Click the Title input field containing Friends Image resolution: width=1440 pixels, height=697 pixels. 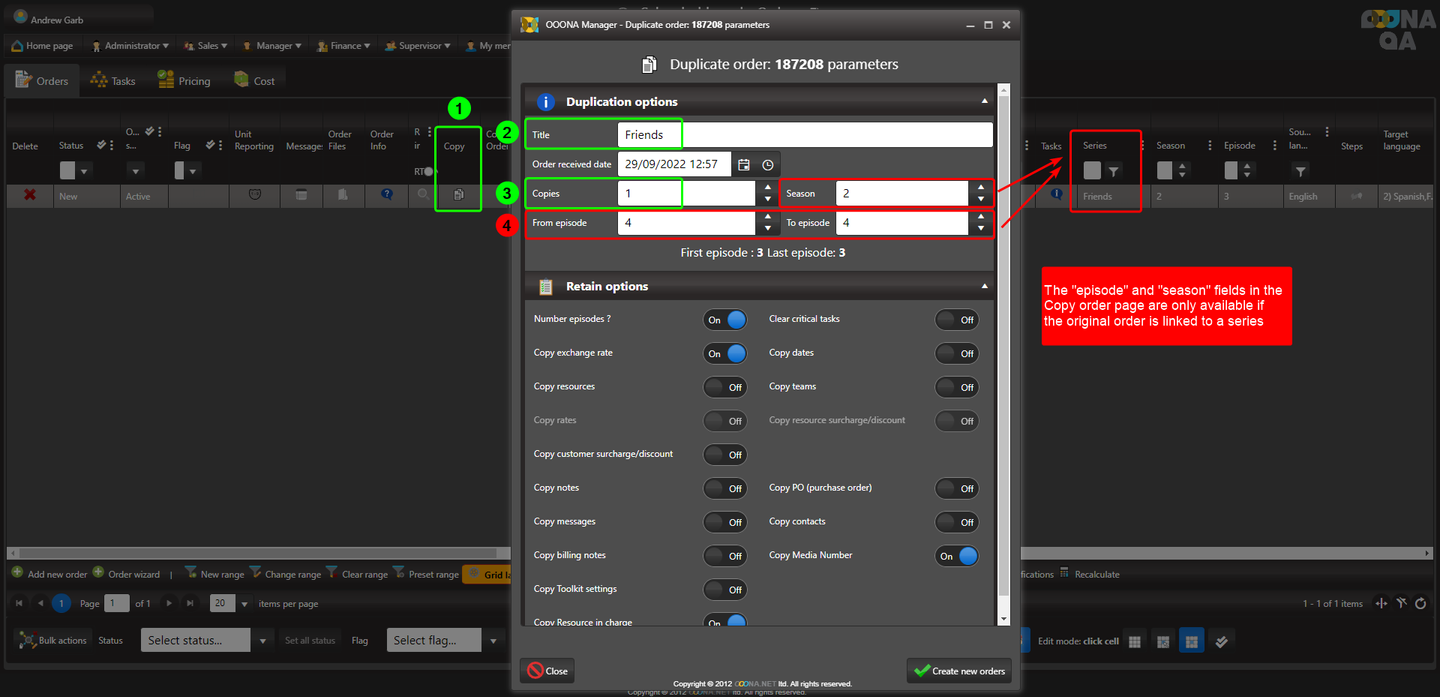click(x=804, y=135)
